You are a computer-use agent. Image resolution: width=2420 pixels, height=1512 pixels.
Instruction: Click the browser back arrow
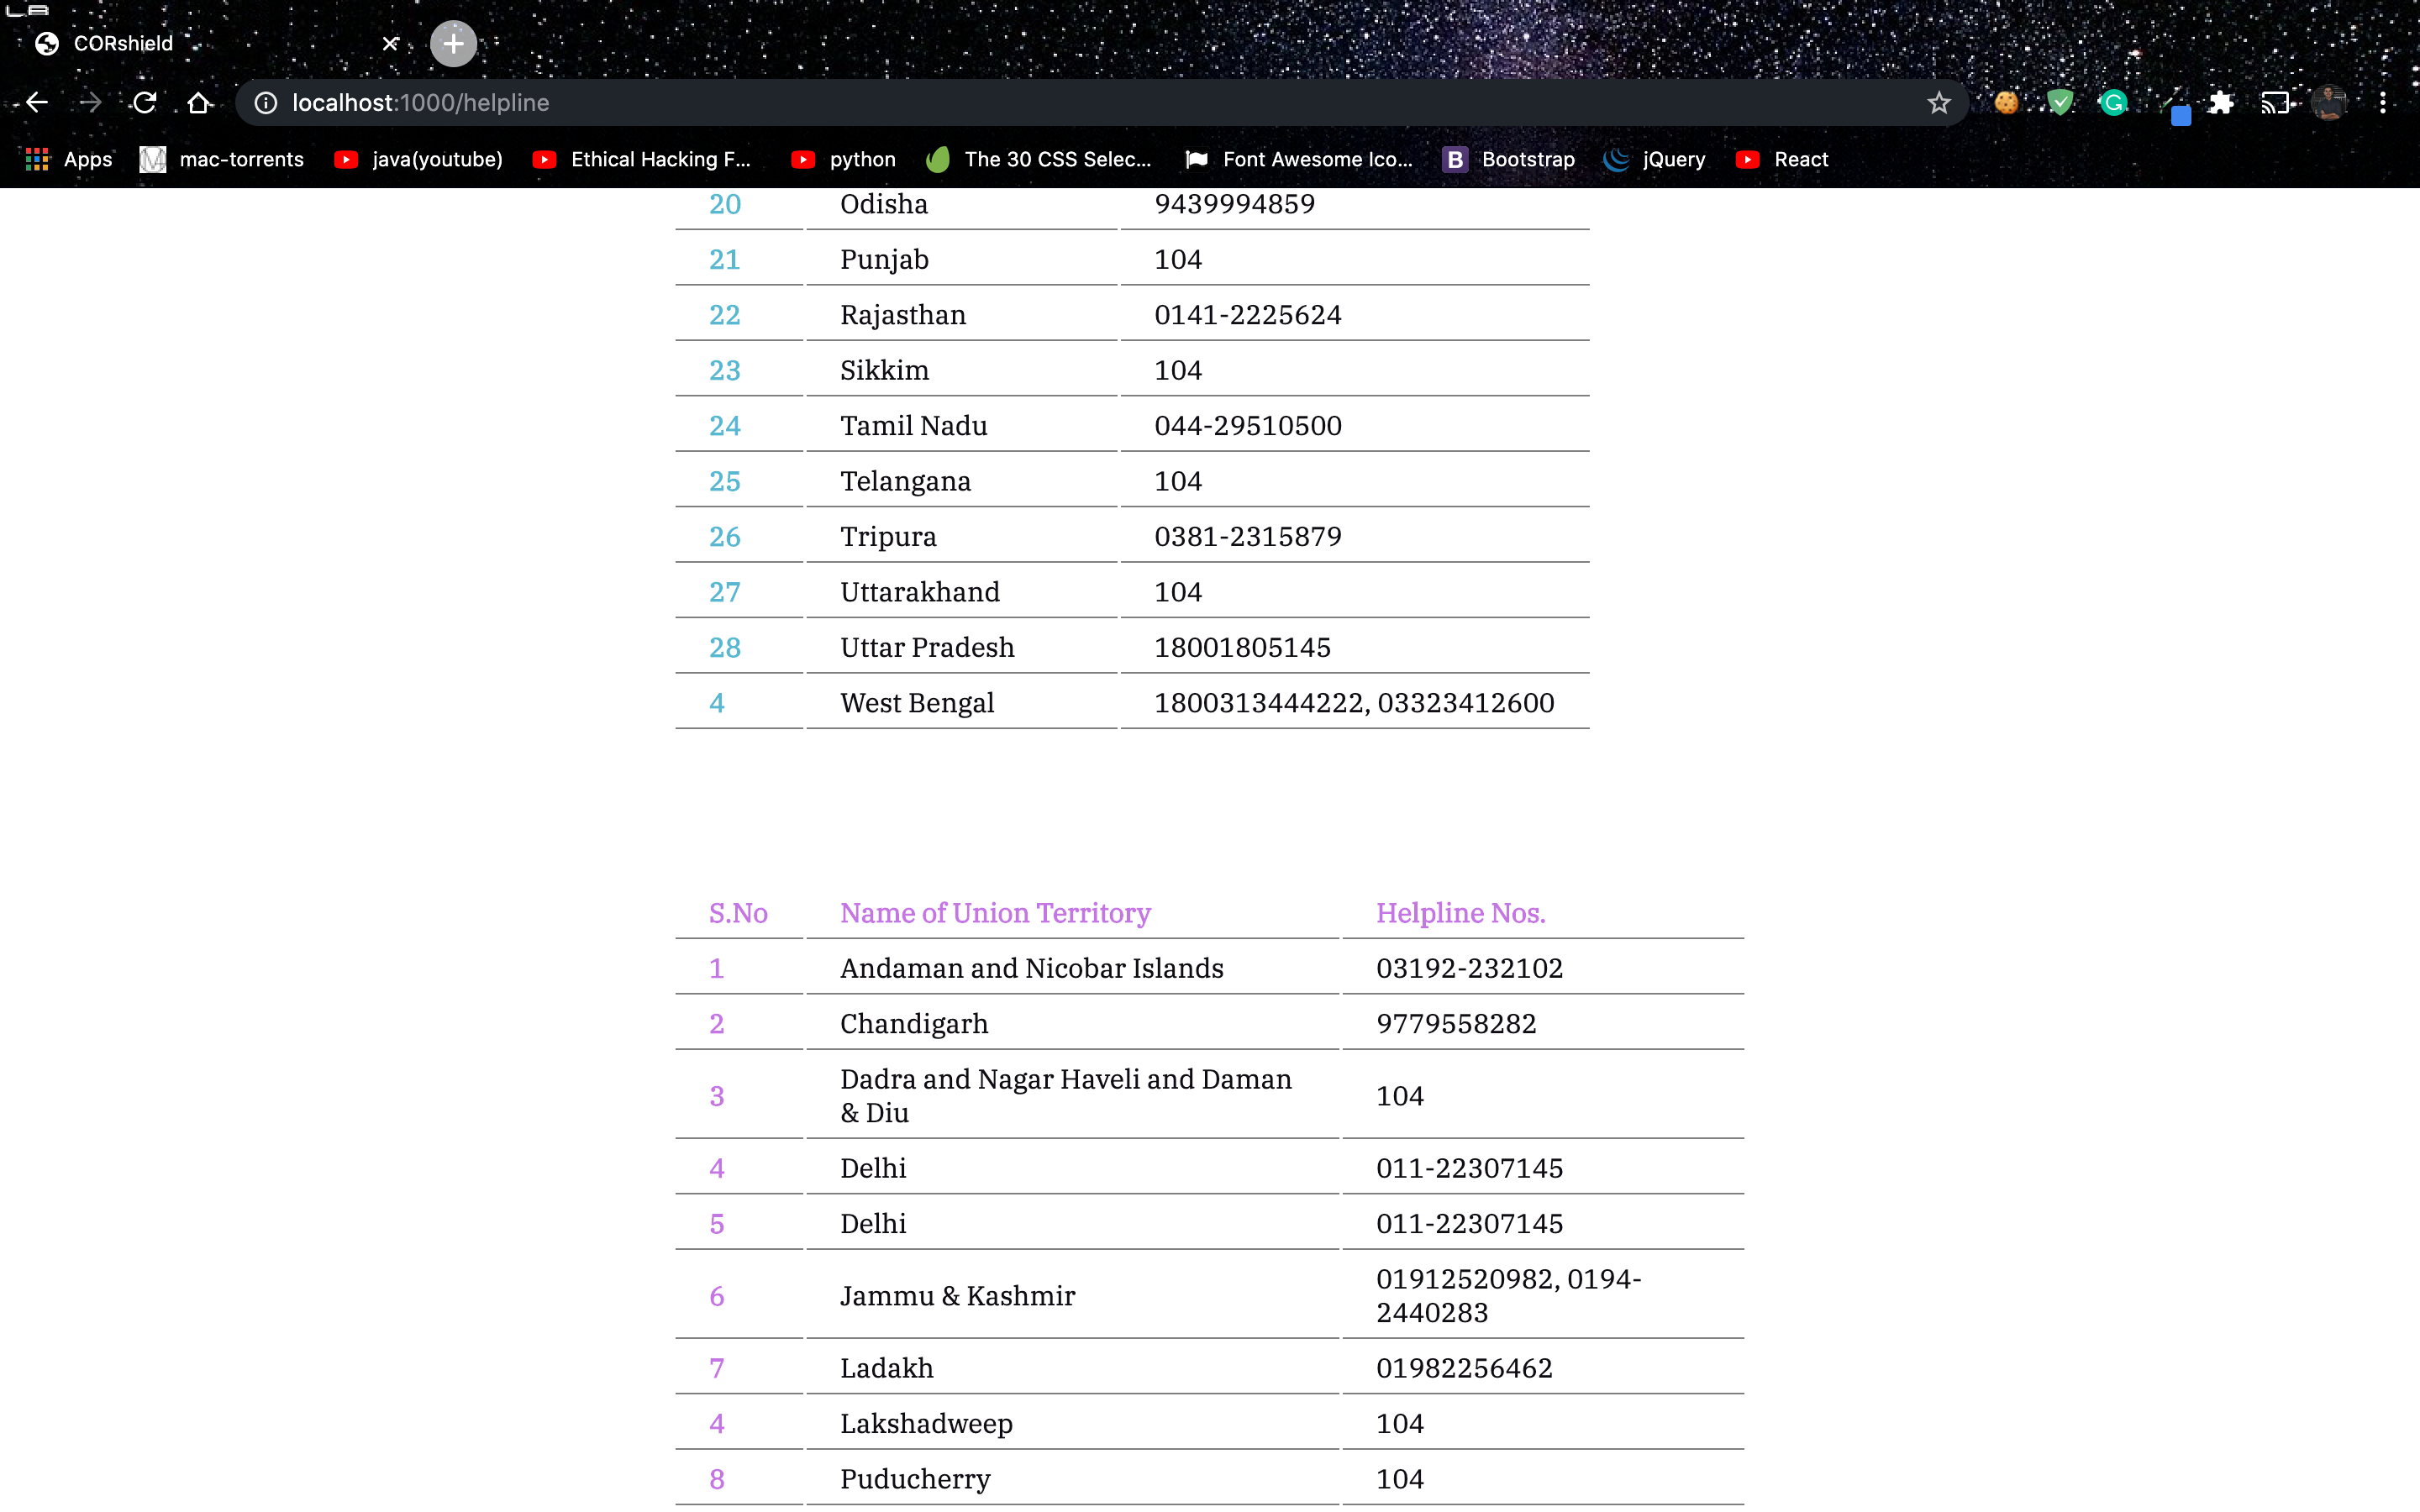click(x=37, y=103)
